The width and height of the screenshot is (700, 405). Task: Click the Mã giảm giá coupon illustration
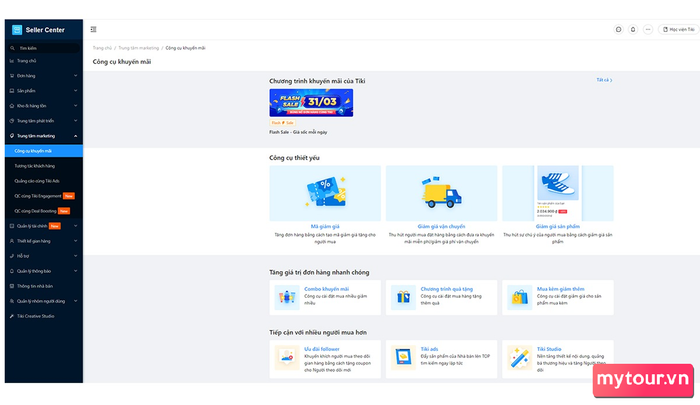pos(325,193)
